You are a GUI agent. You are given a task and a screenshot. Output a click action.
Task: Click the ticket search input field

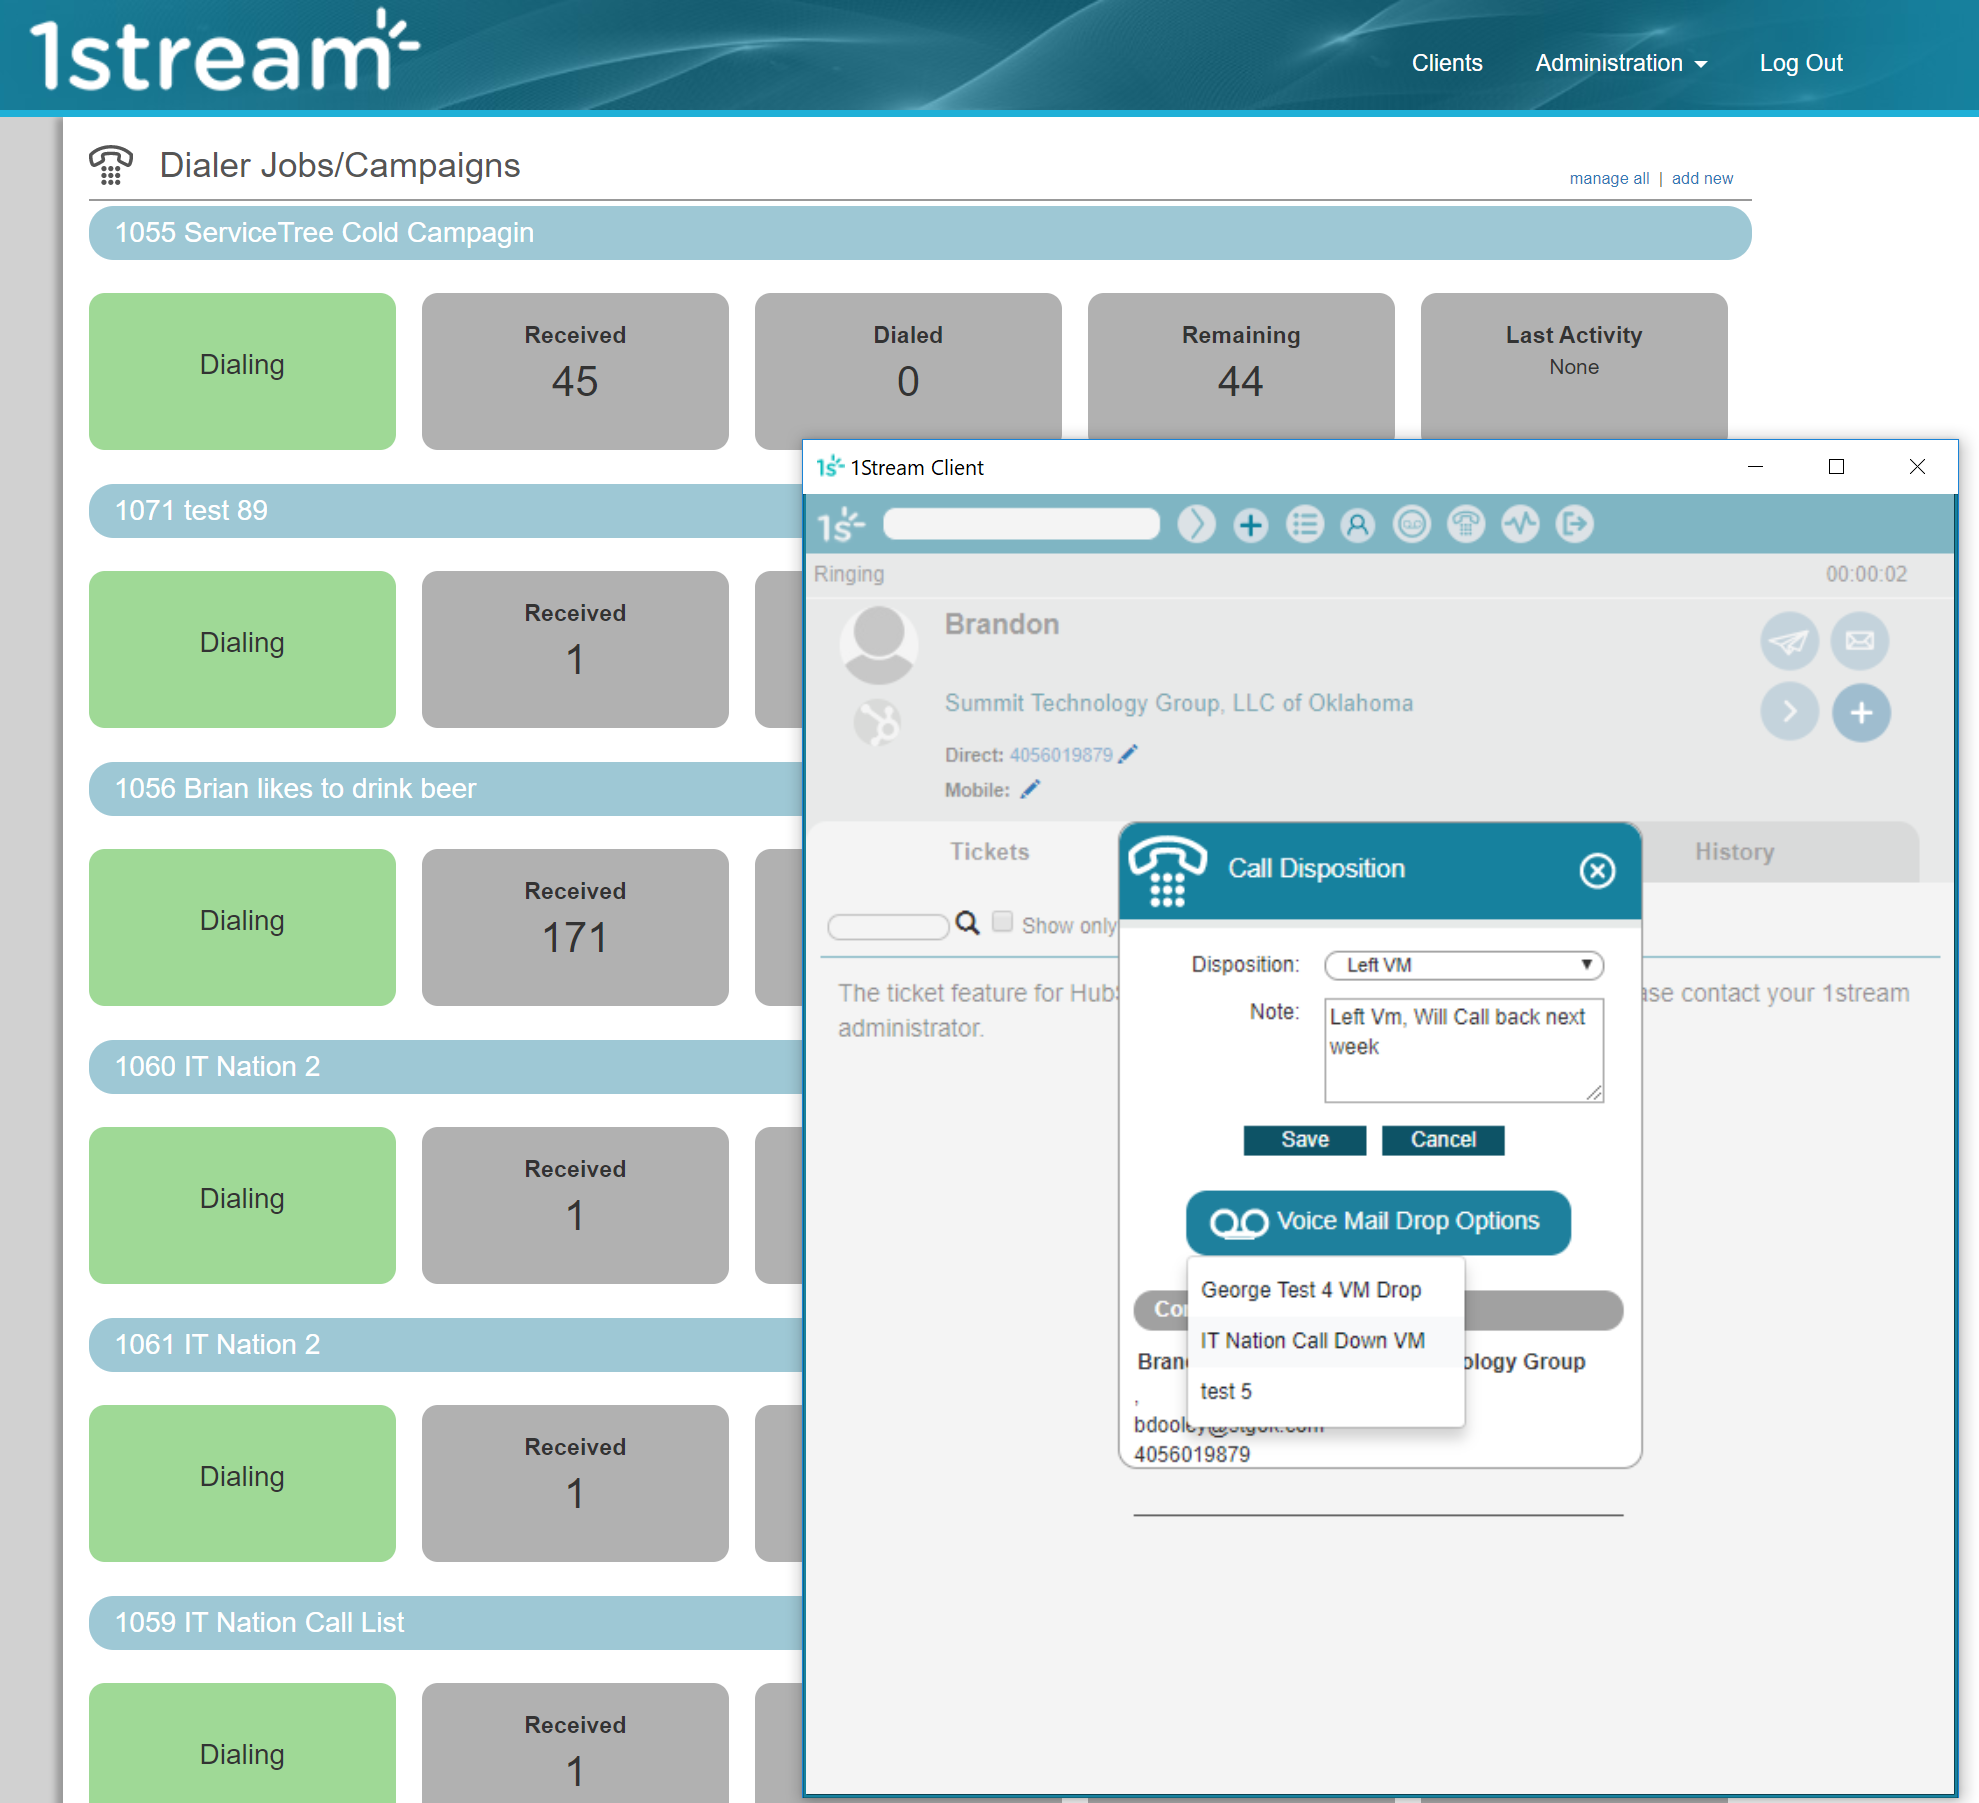point(888,926)
